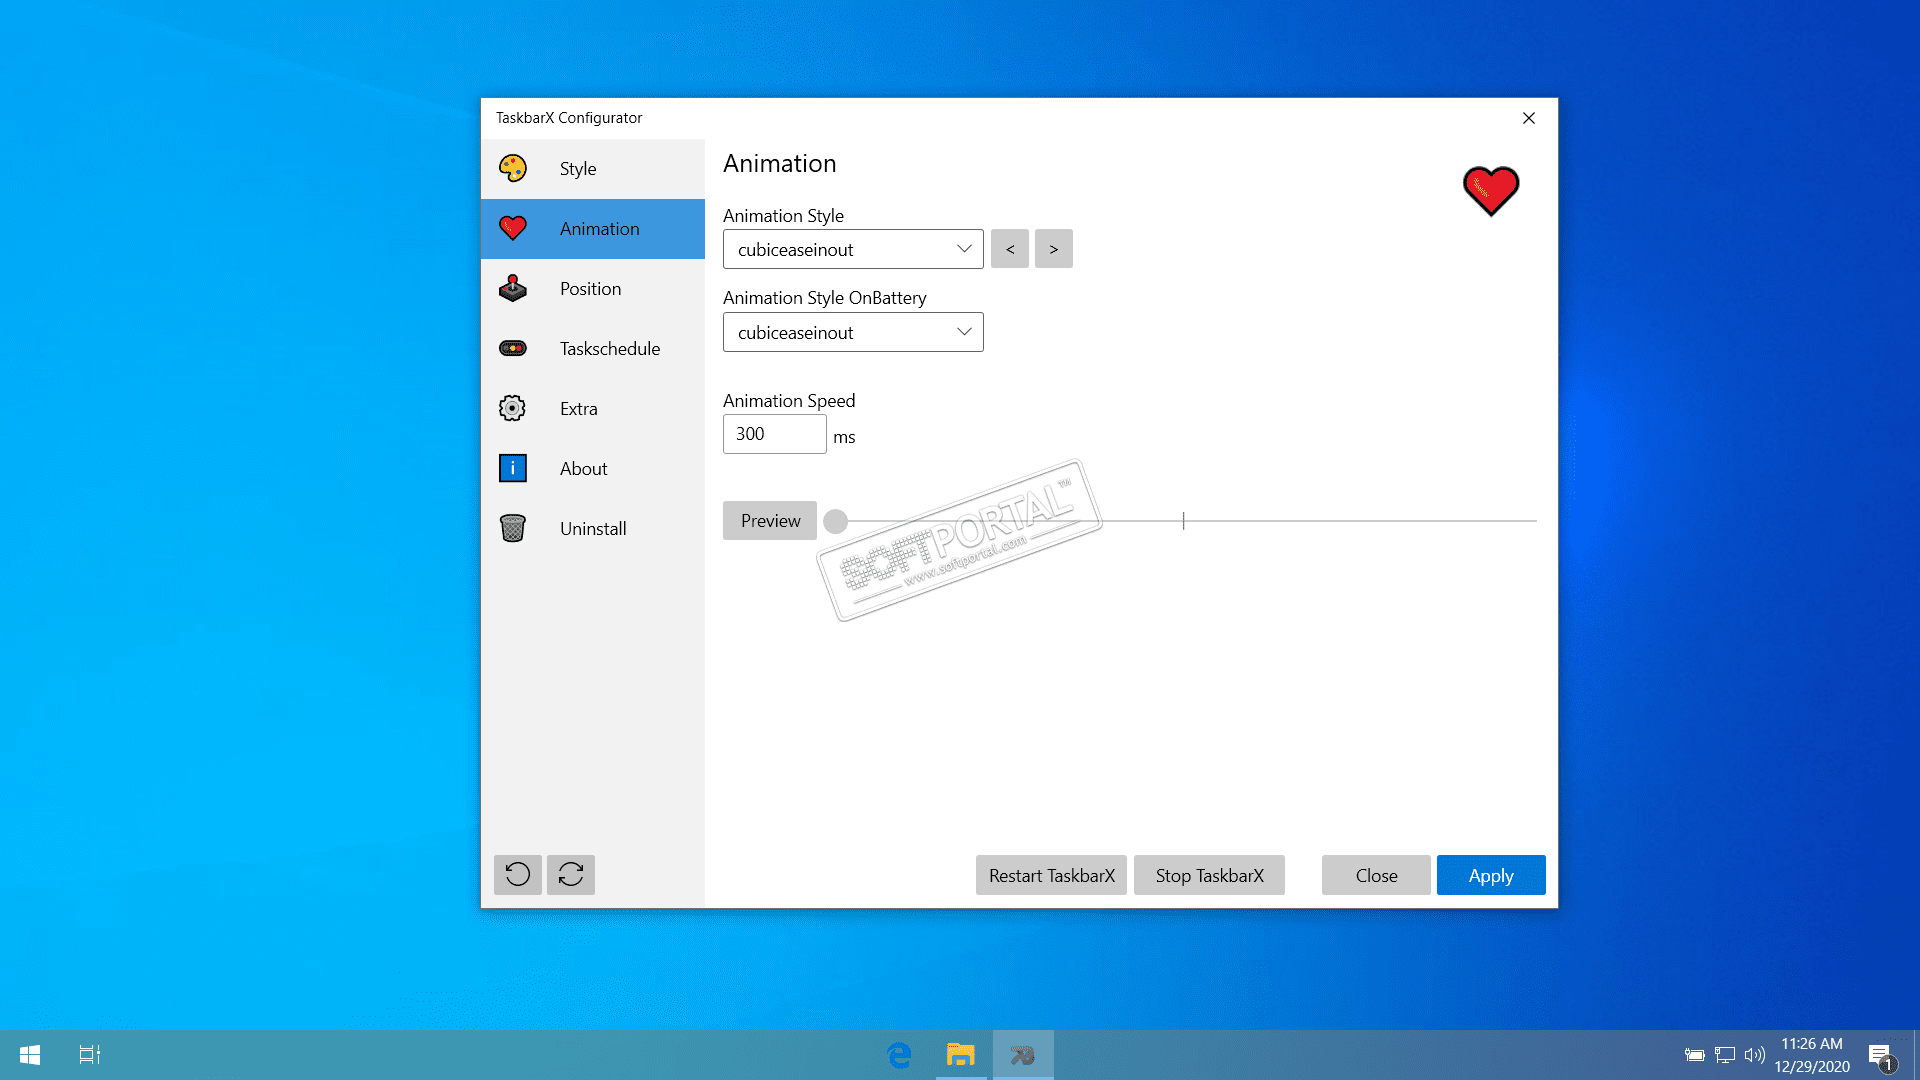
Task: Expand the Animation Style OnBattery dropdown
Action: click(x=853, y=332)
